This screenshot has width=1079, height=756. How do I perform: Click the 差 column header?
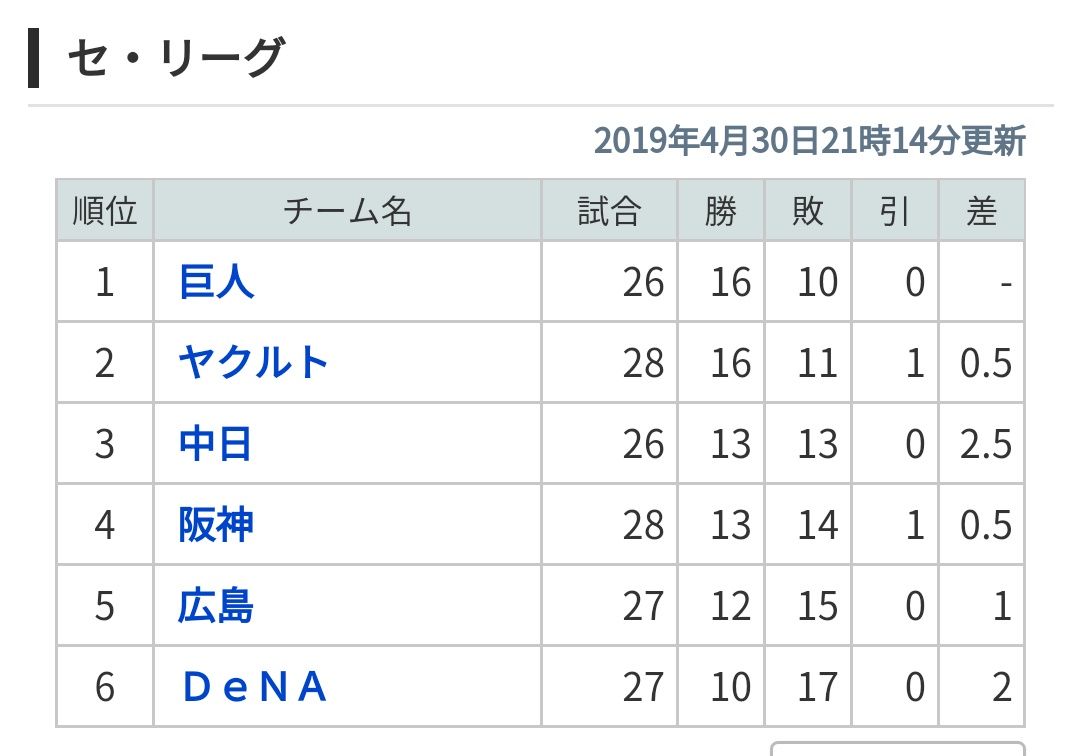coord(981,211)
